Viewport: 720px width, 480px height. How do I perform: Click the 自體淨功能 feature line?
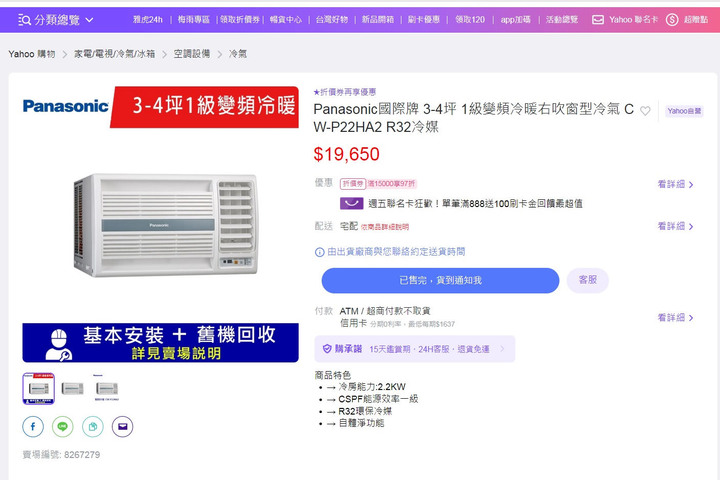(361, 423)
